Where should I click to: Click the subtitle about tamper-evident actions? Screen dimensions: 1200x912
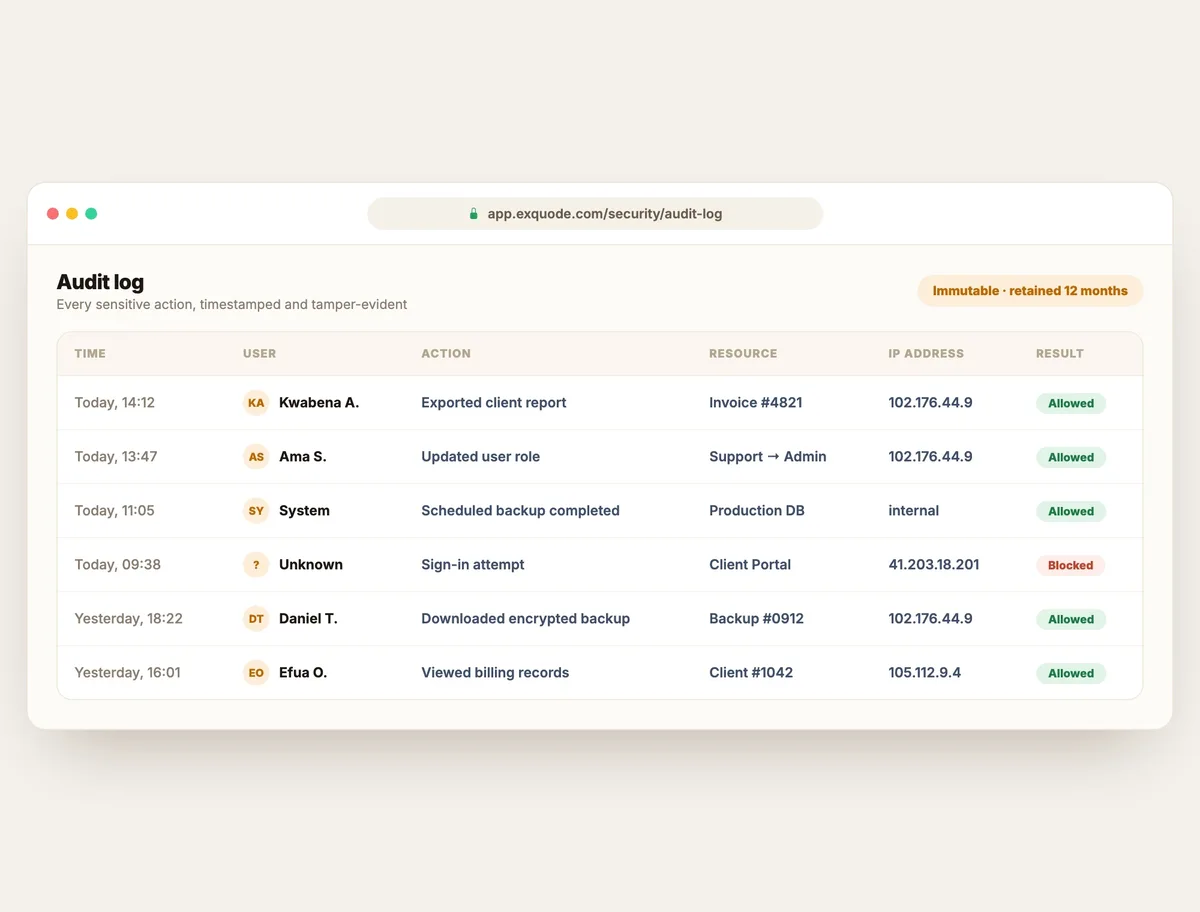pos(232,305)
